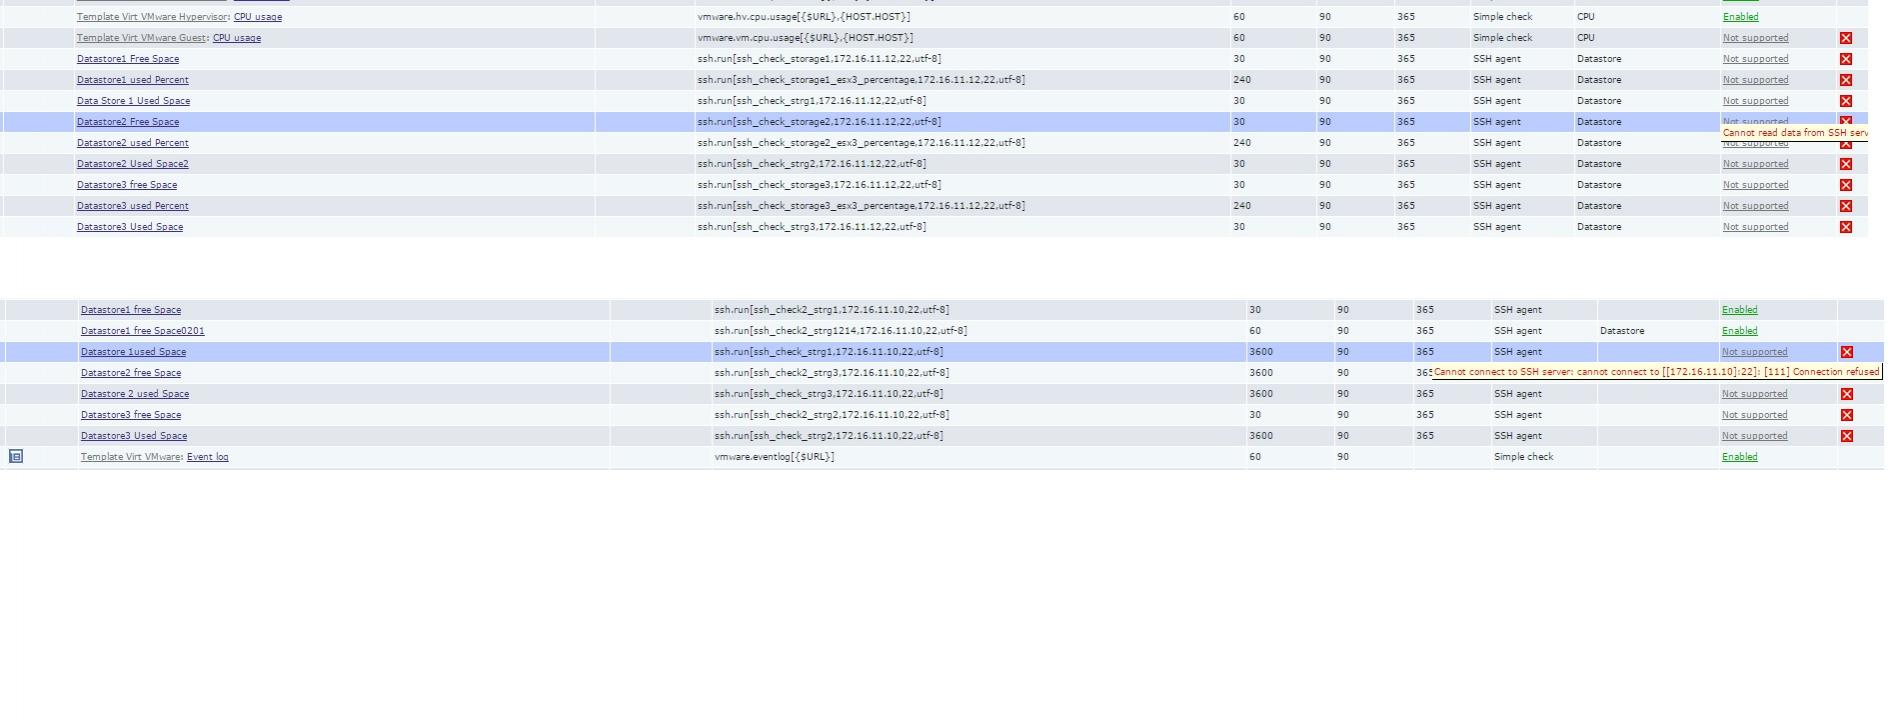Click the red X for Datastore3 used Percent
This screenshot has height=720, width=1897.
[1846, 206]
